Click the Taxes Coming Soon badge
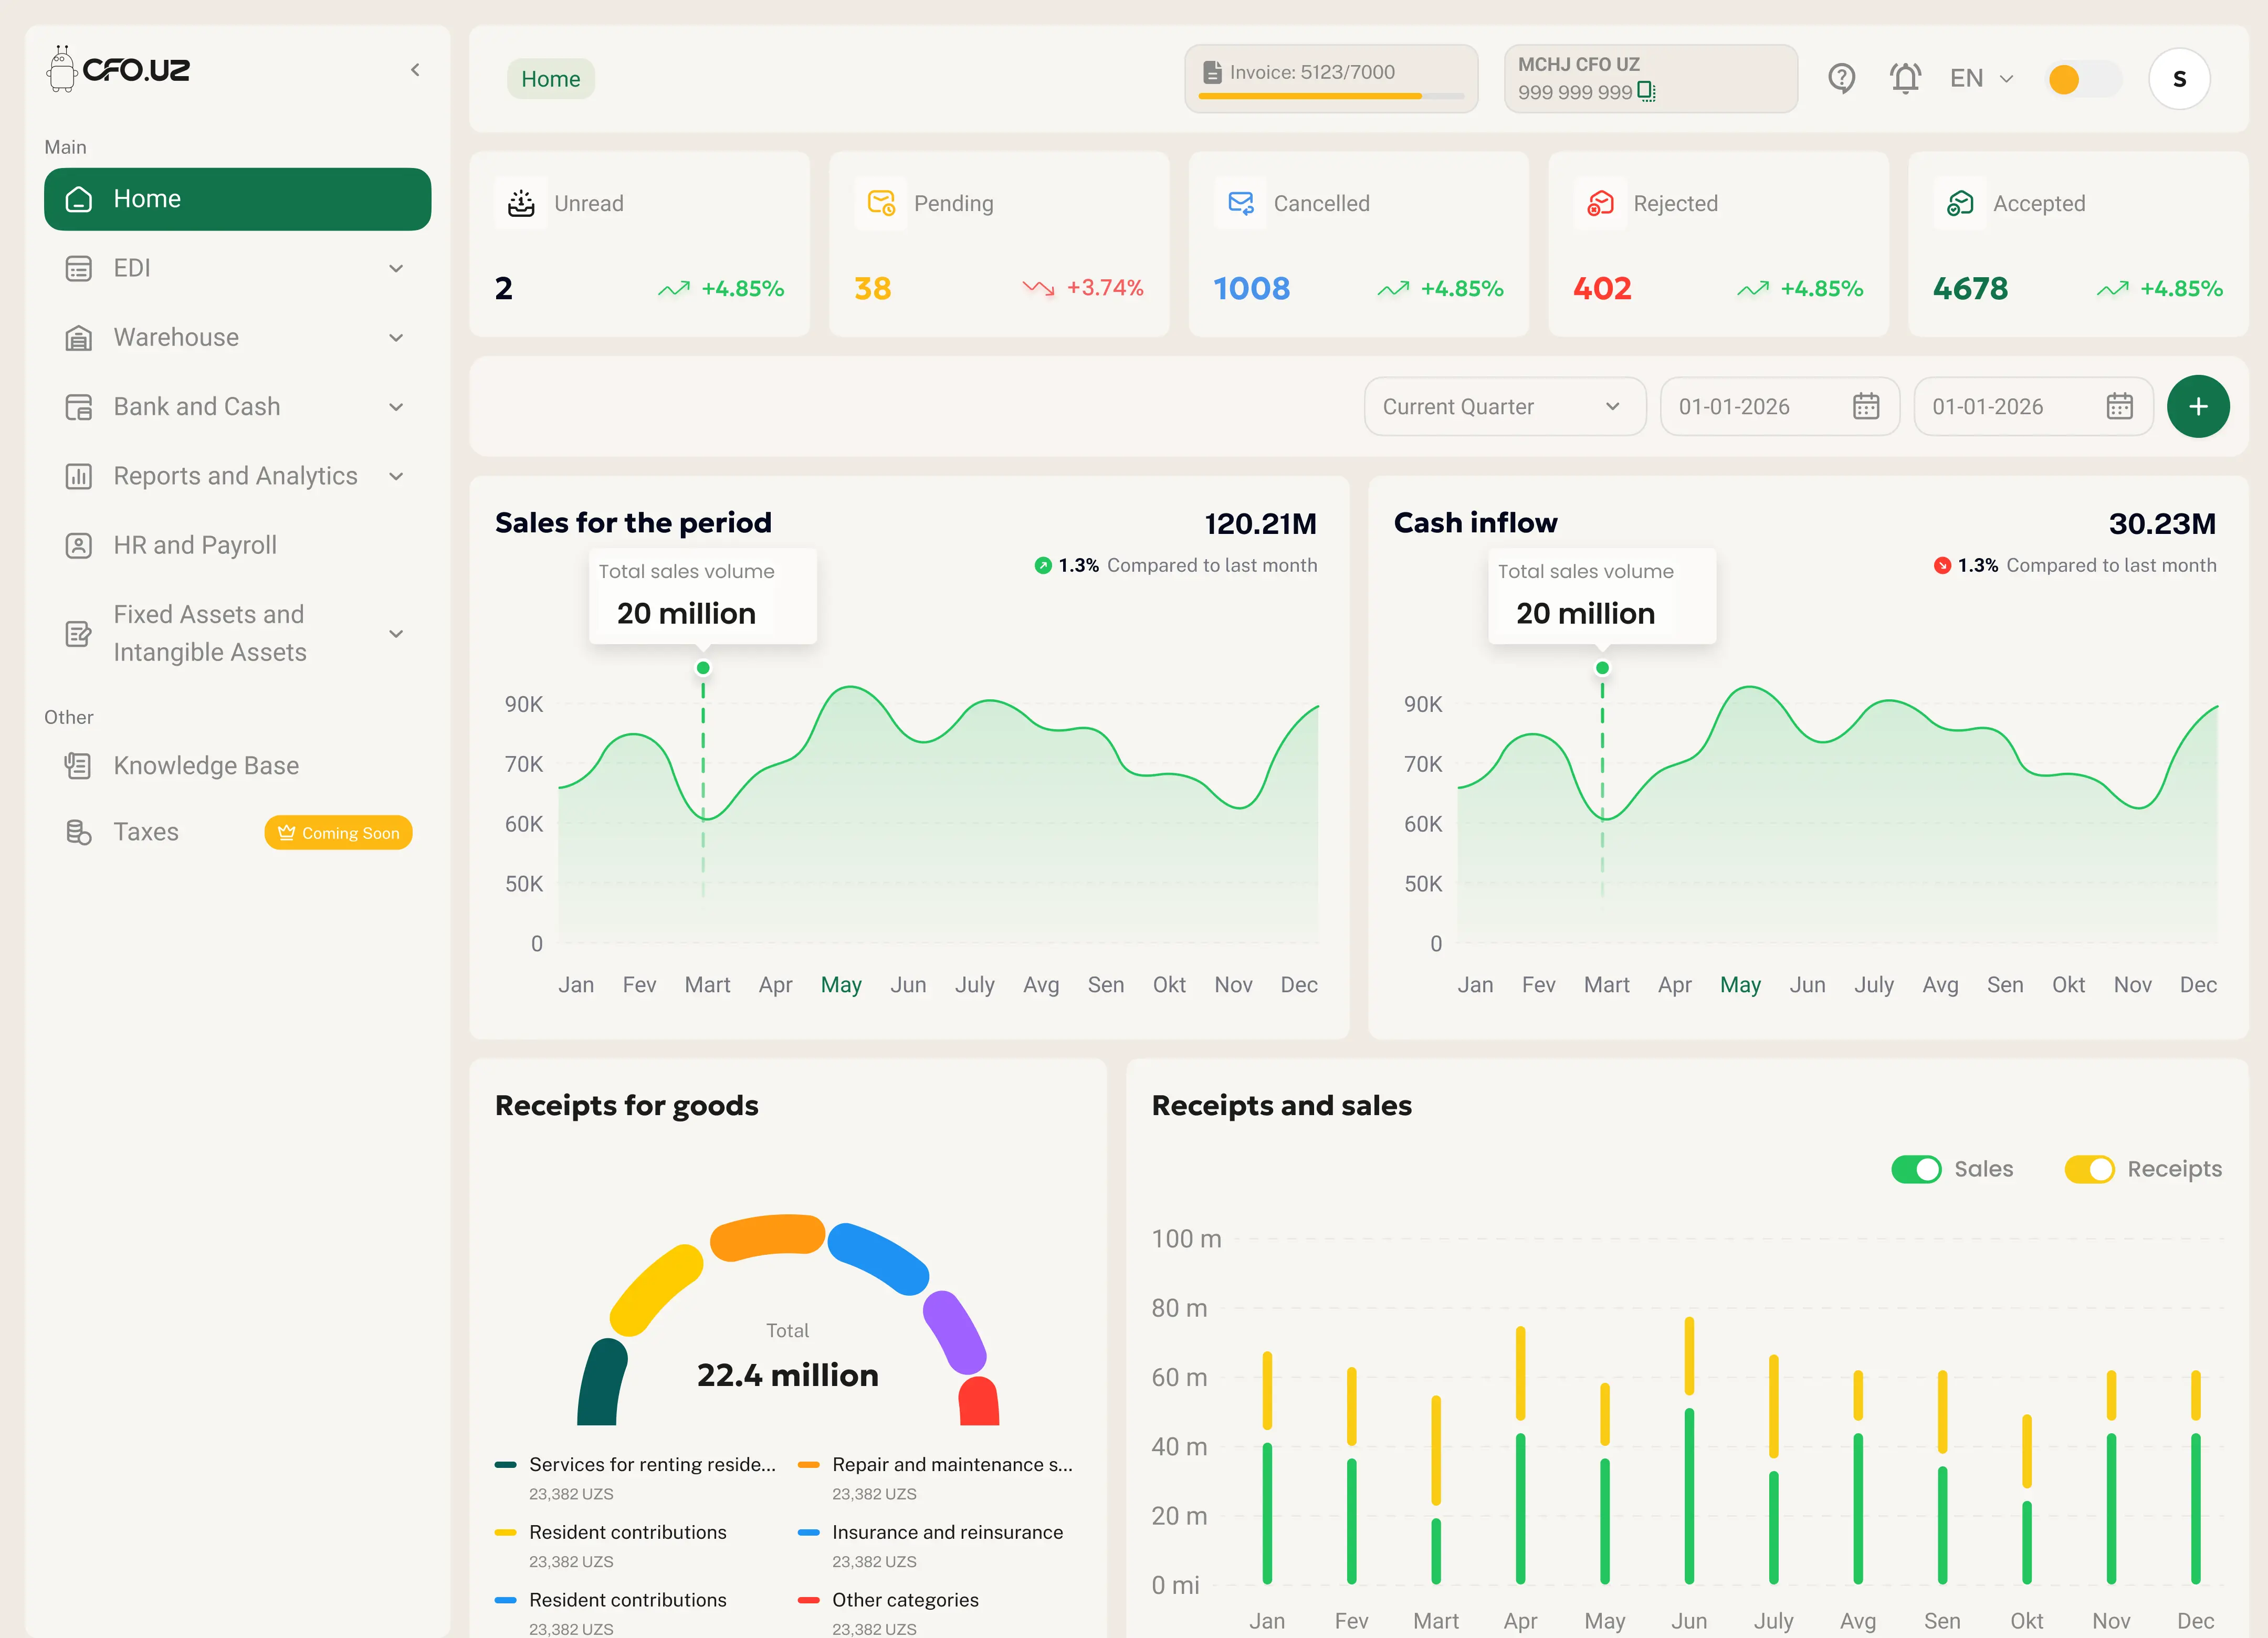Viewport: 2268px width, 1638px height. [338, 832]
